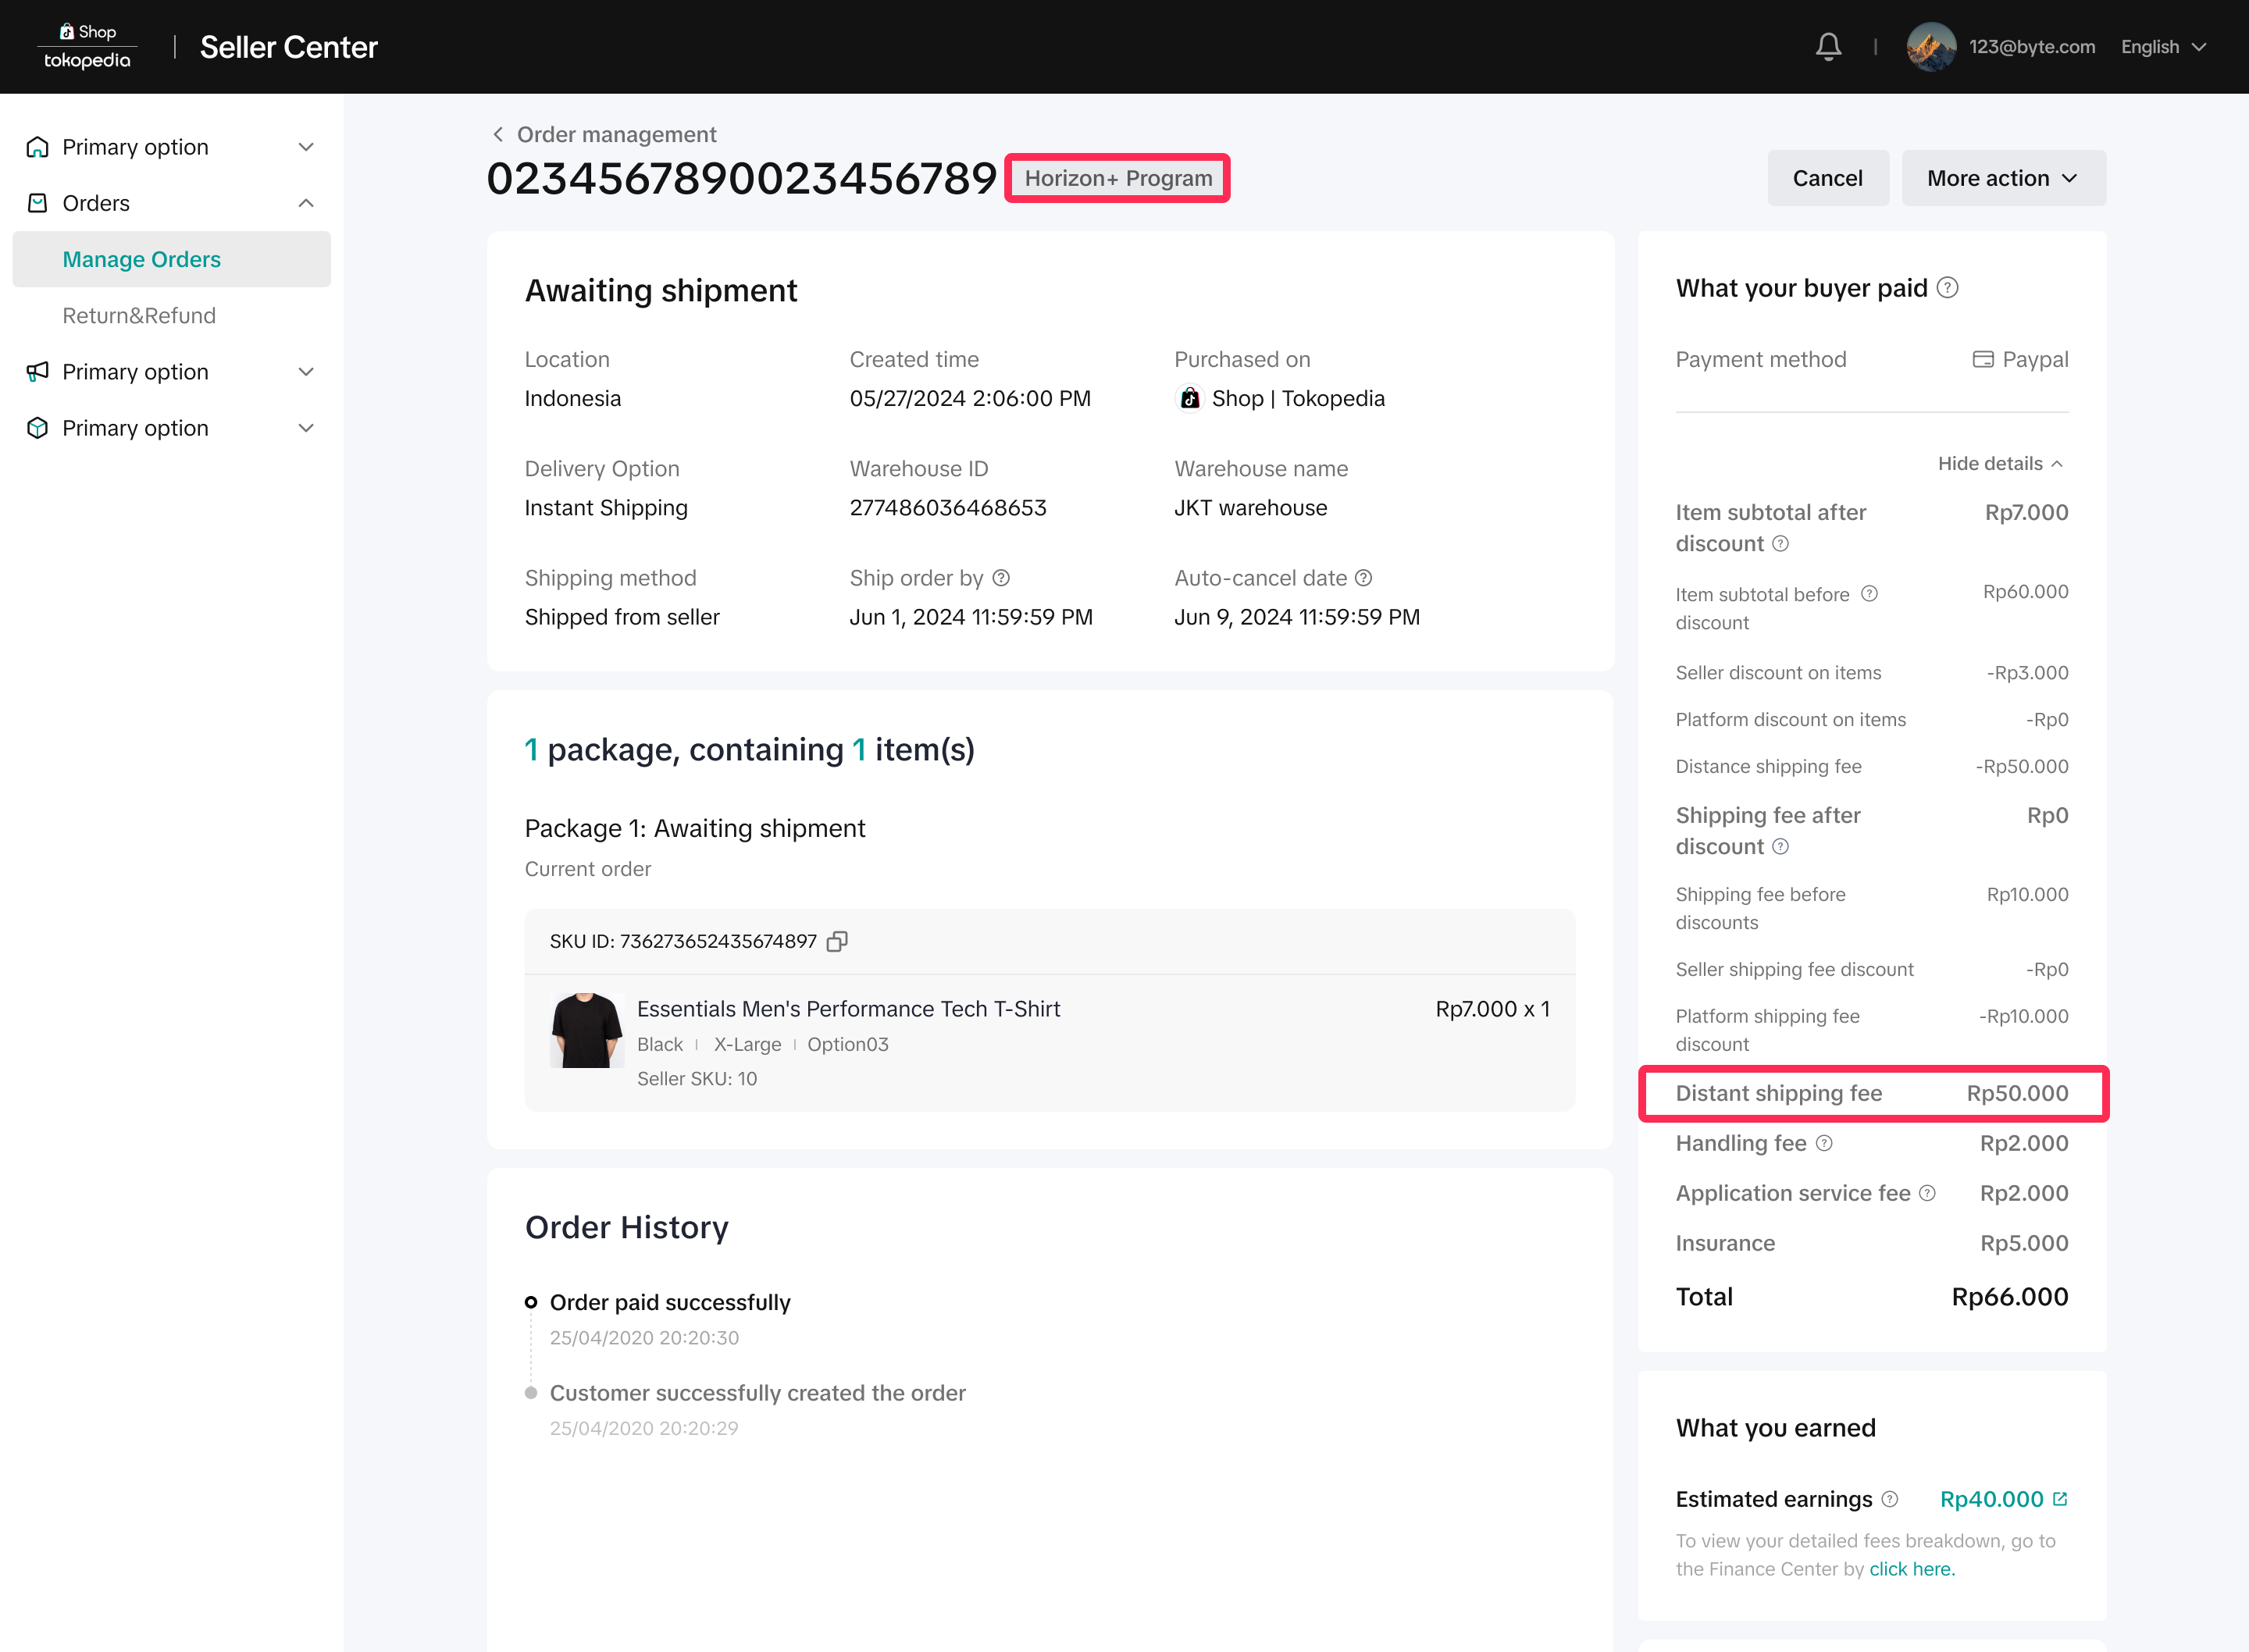2249x1652 pixels.
Task: Click info icon beside Auto-cancel date
Action: point(1363,578)
